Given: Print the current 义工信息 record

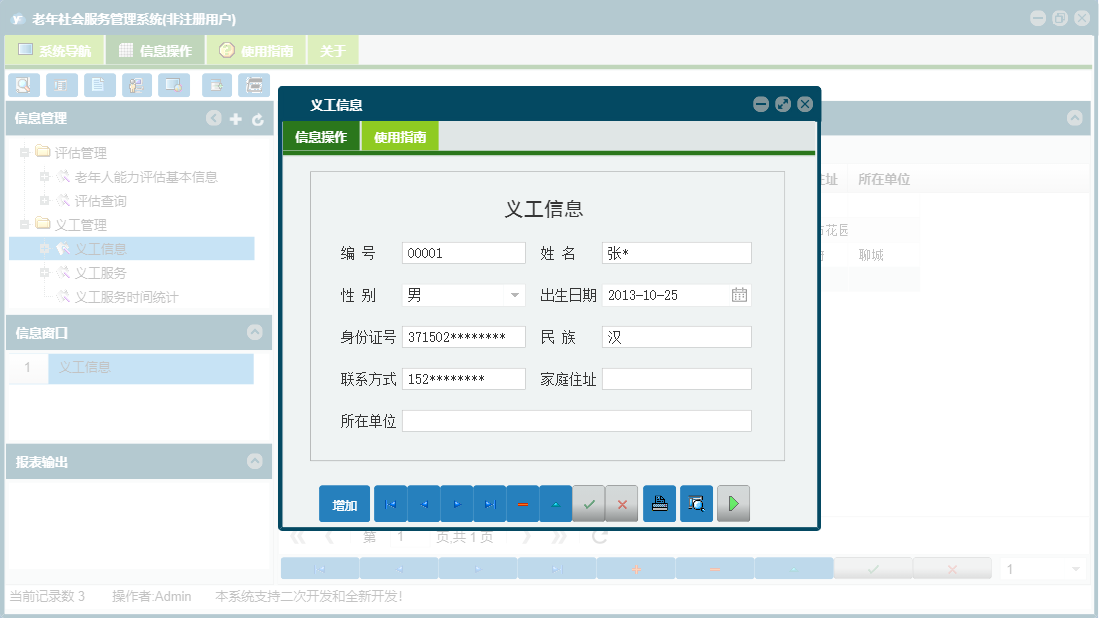Looking at the screenshot, I should tap(659, 503).
